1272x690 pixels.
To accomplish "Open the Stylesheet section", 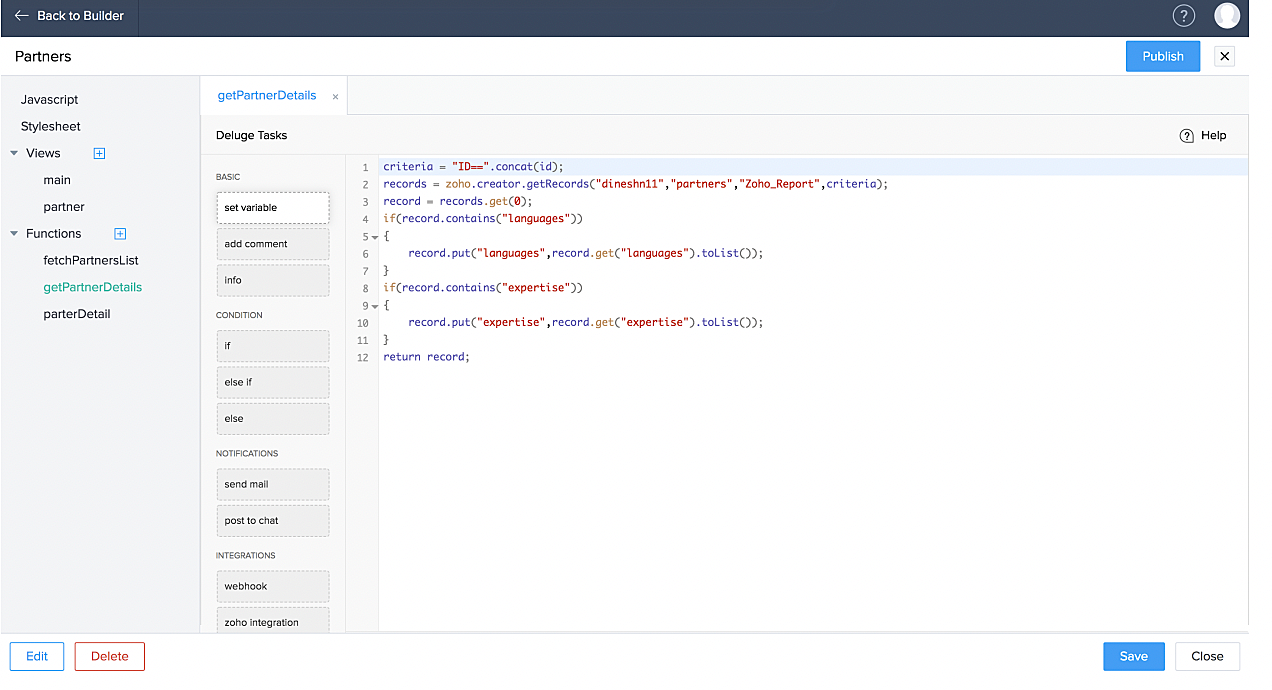I will pos(51,127).
